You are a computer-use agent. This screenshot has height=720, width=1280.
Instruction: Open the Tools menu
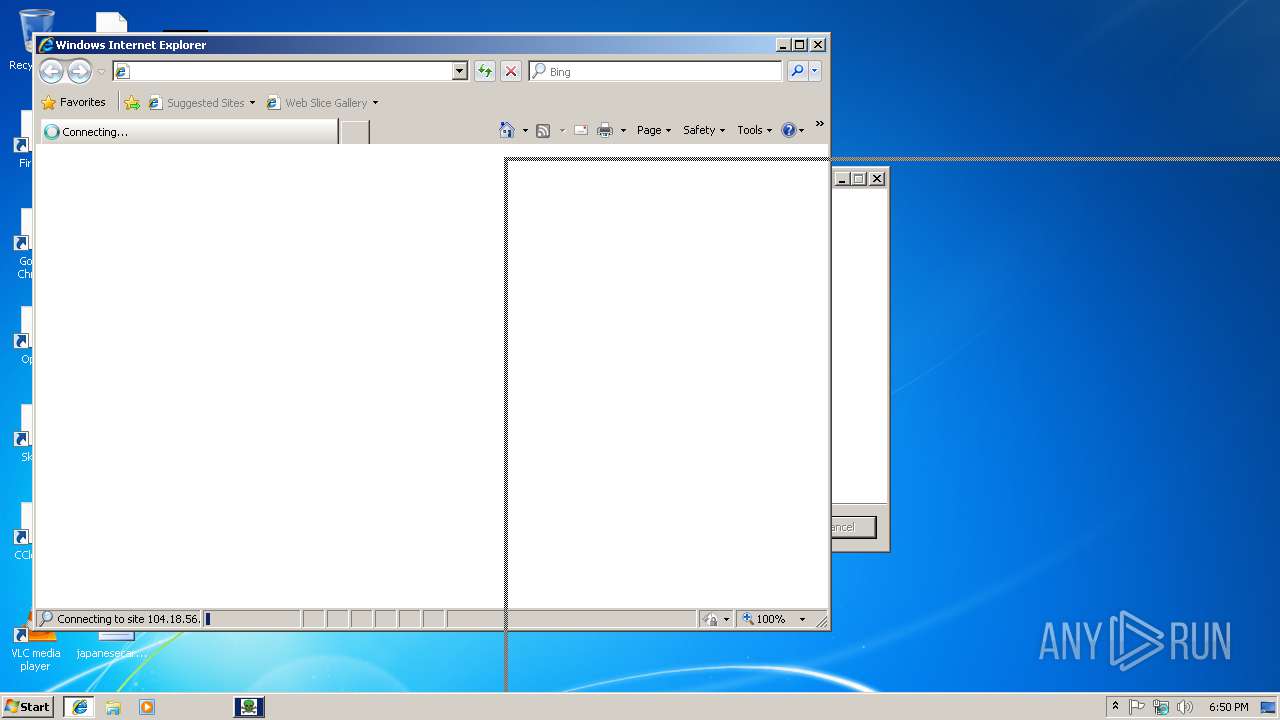(x=755, y=130)
